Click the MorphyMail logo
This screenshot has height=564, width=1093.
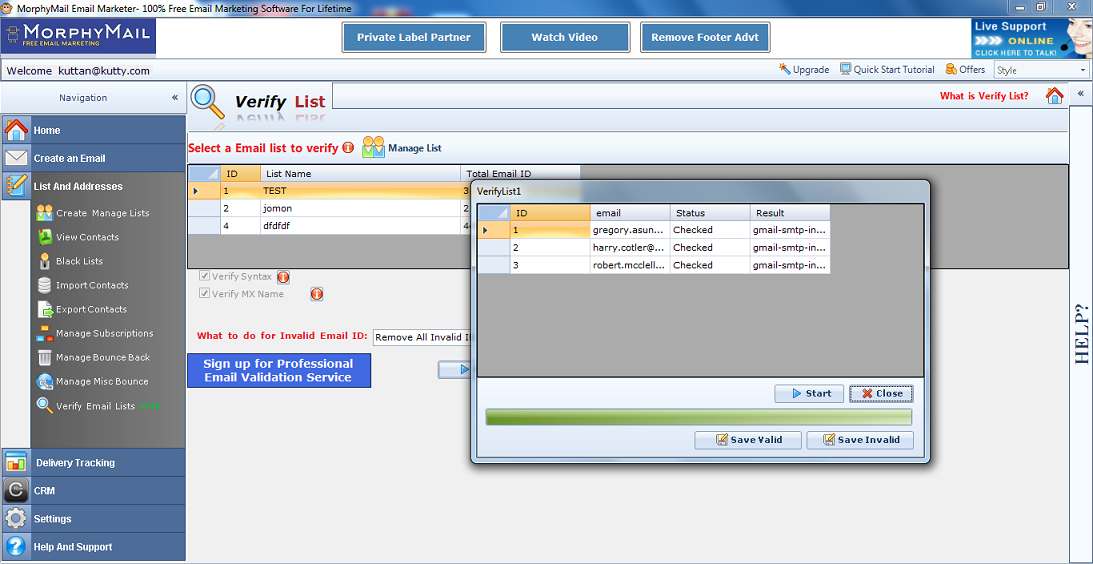pyautogui.click(x=79, y=36)
